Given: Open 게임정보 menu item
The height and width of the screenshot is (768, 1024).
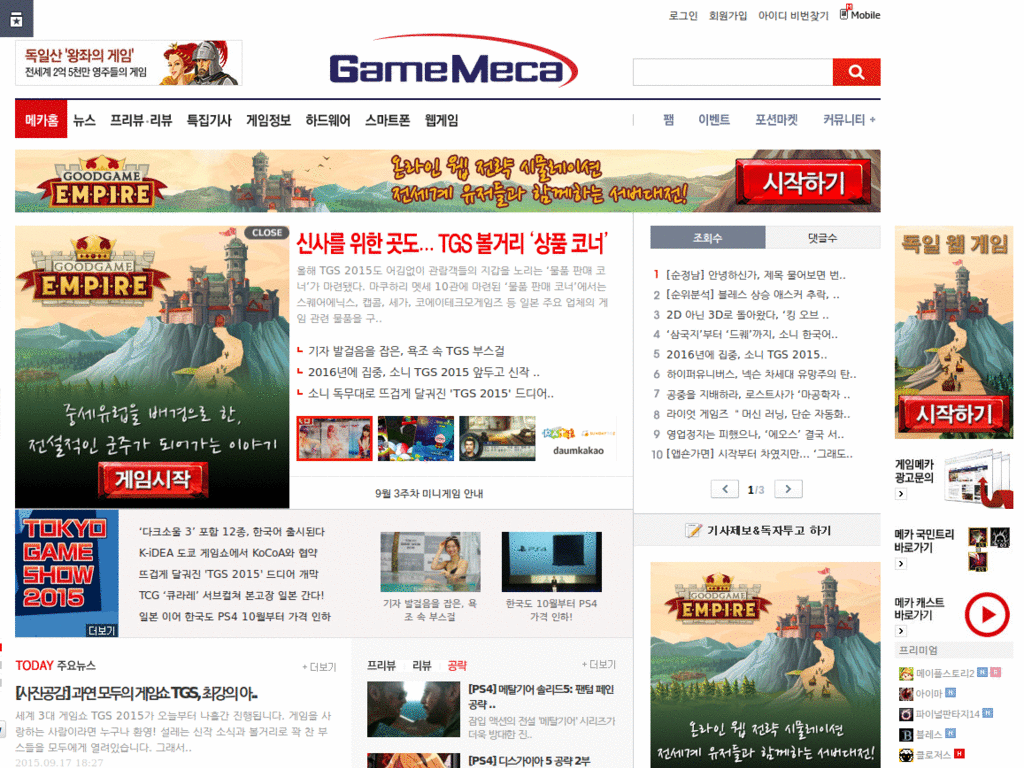Looking at the screenshot, I should click(268, 120).
